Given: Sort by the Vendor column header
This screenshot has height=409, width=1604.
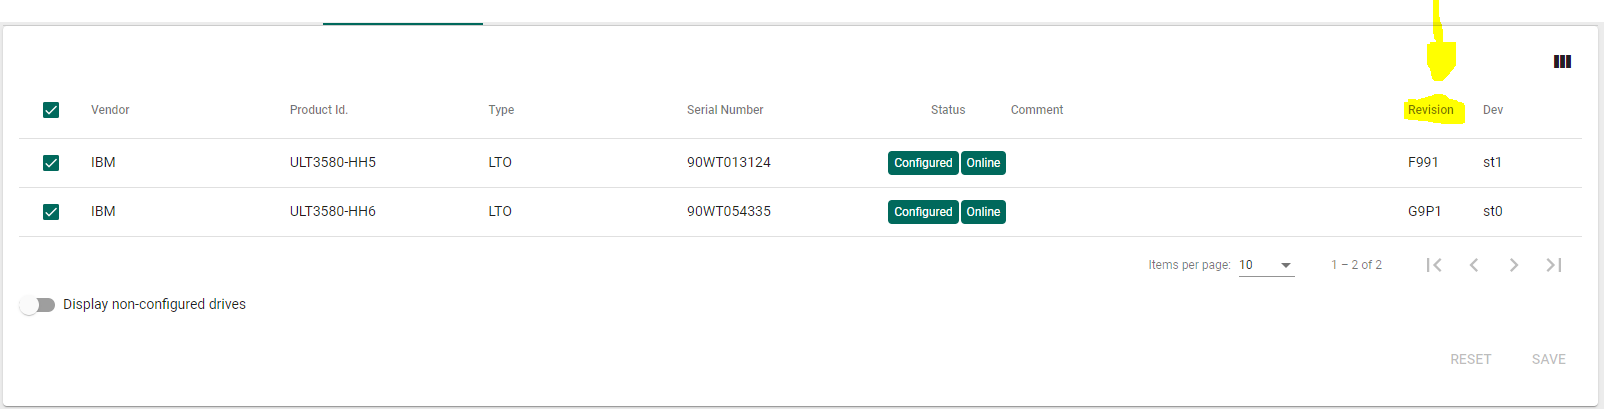Looking at the screenshot, I should click(110, 110).
